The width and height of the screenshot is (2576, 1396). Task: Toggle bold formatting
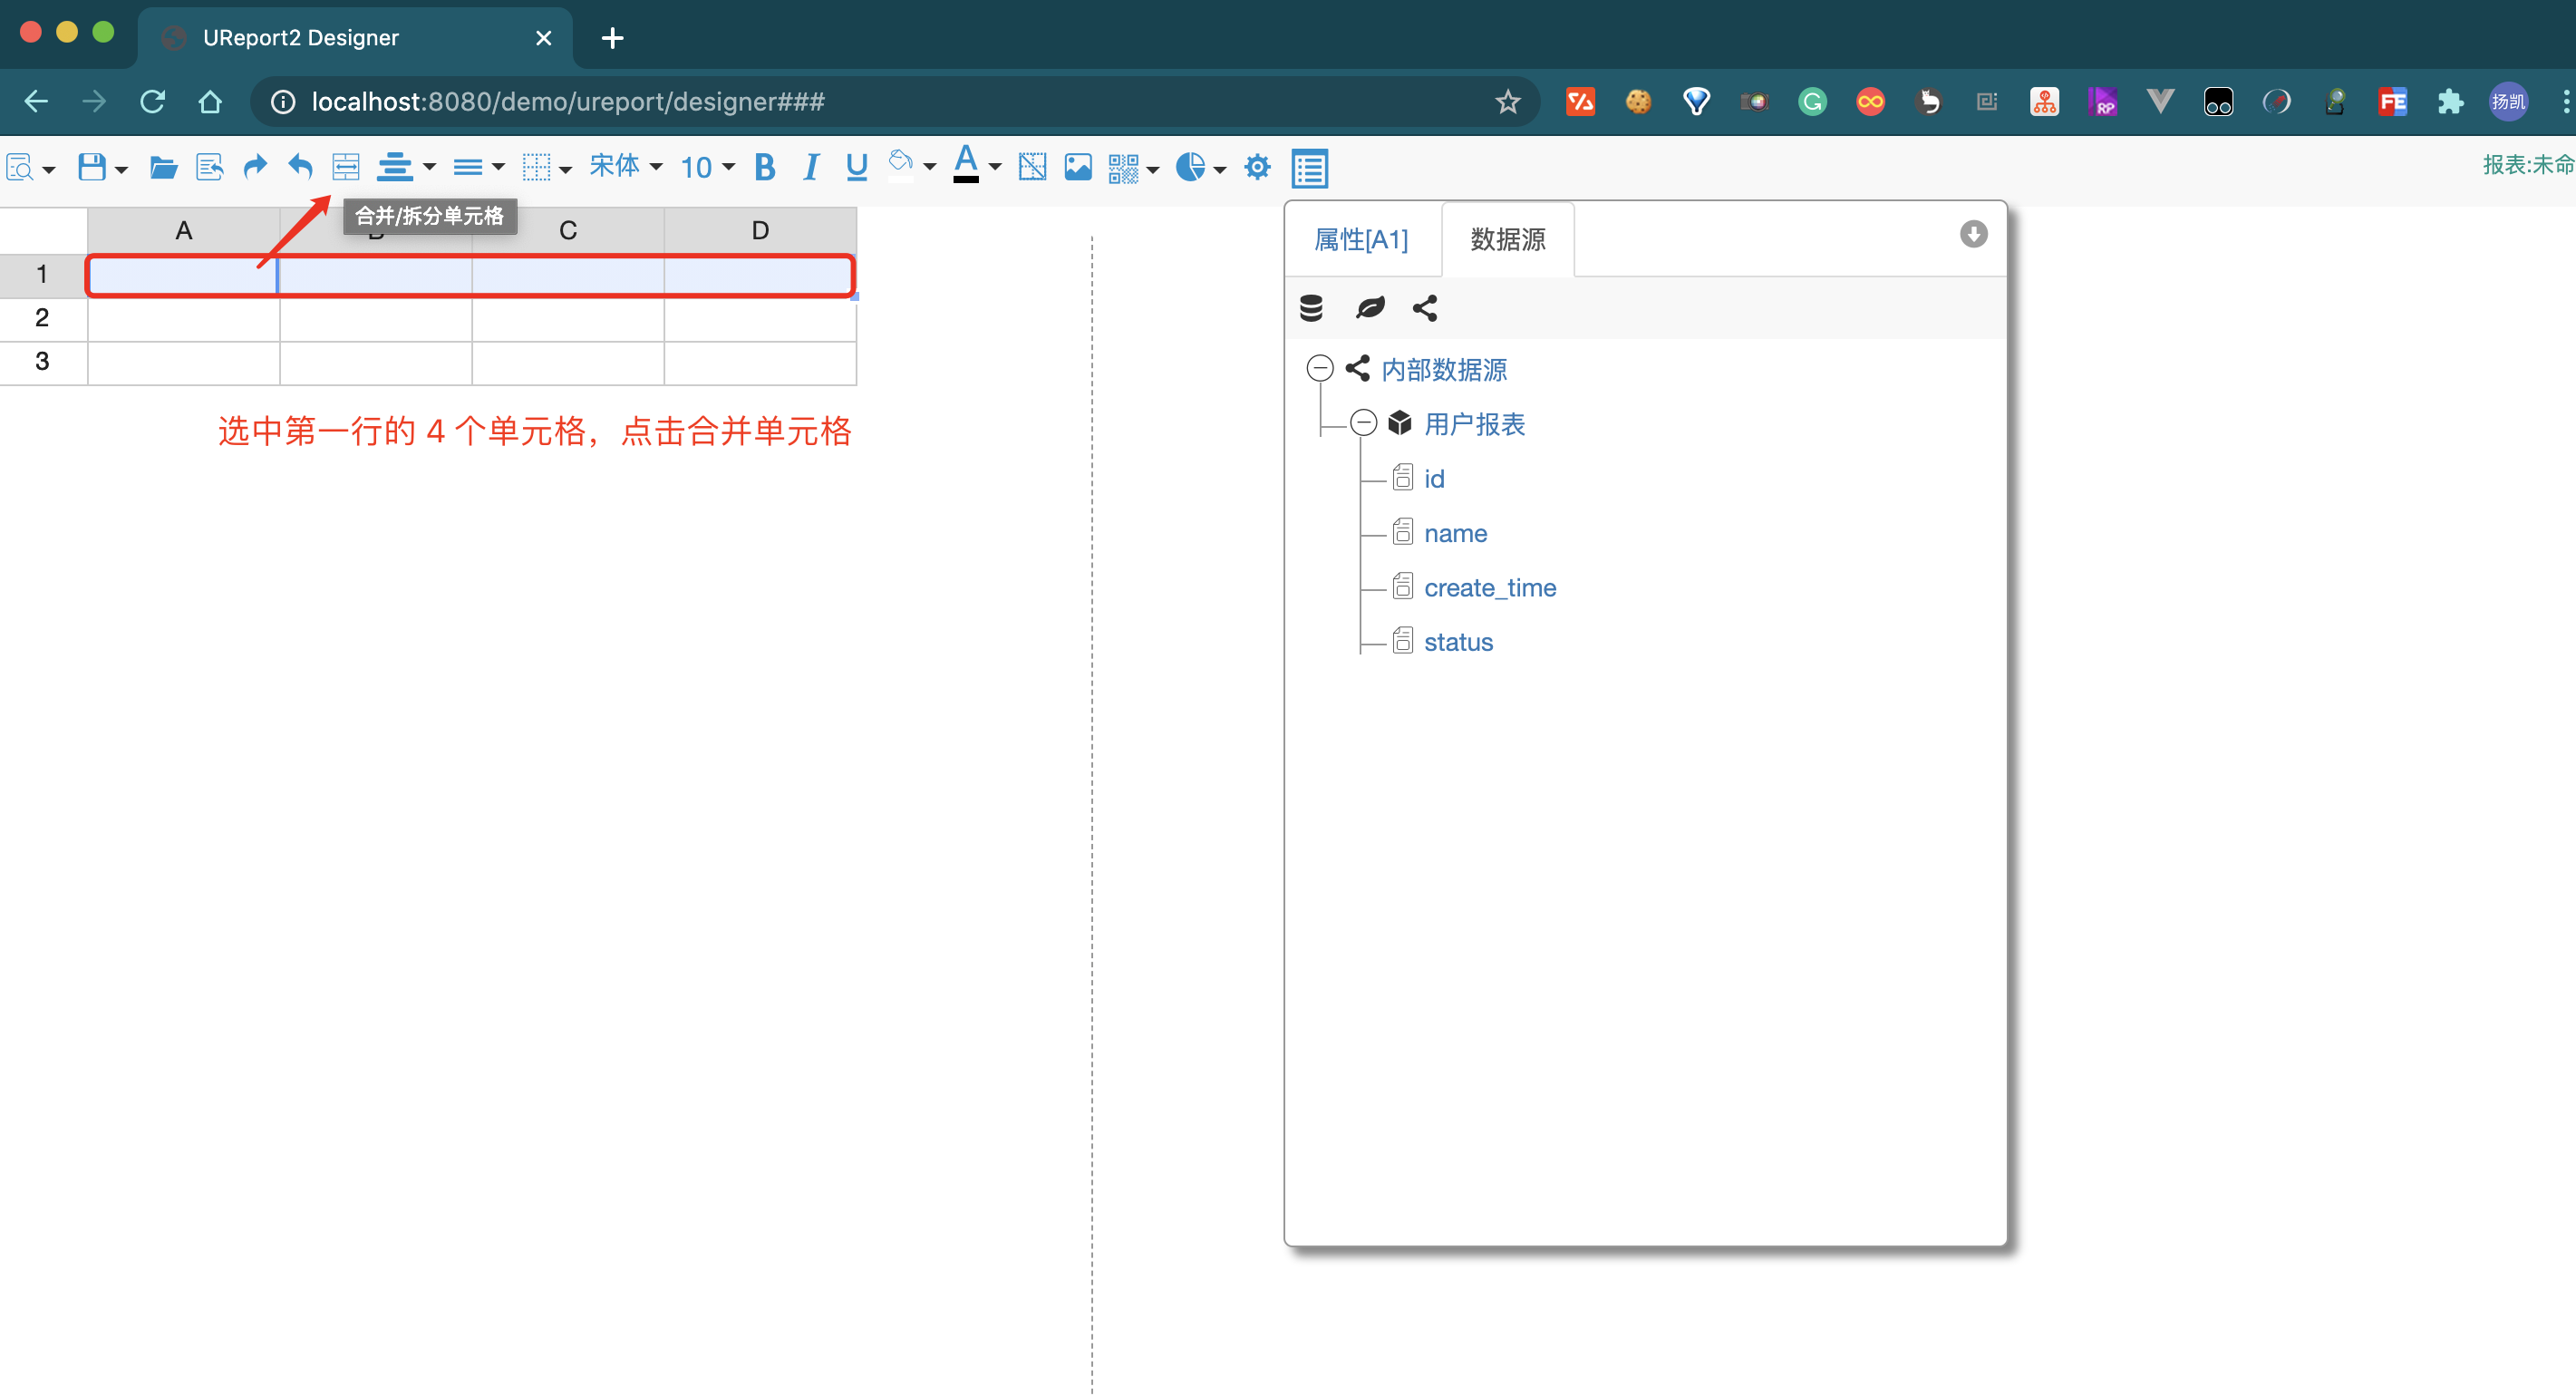pos(765,167)
